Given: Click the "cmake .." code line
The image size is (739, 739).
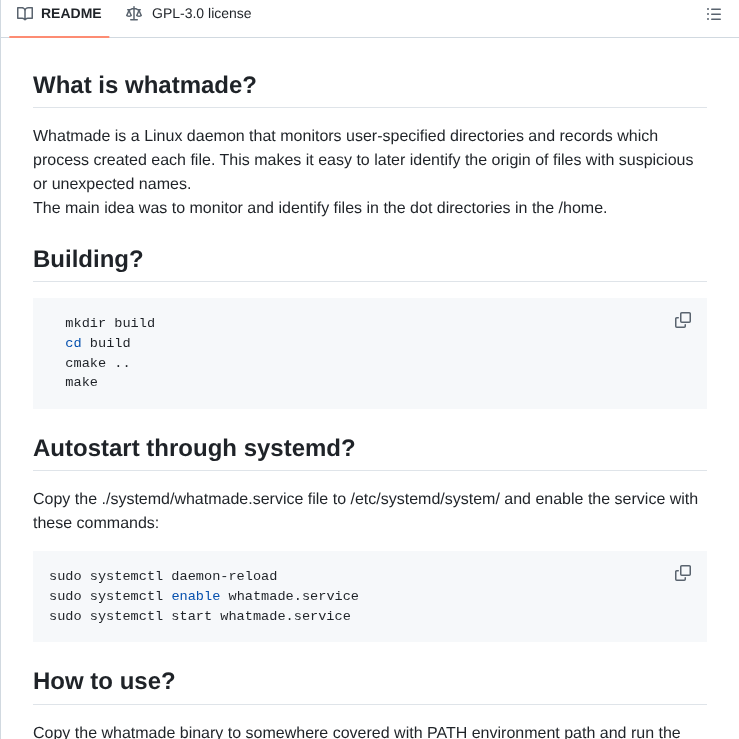Looking at the screenshot, I should [97, 363].
